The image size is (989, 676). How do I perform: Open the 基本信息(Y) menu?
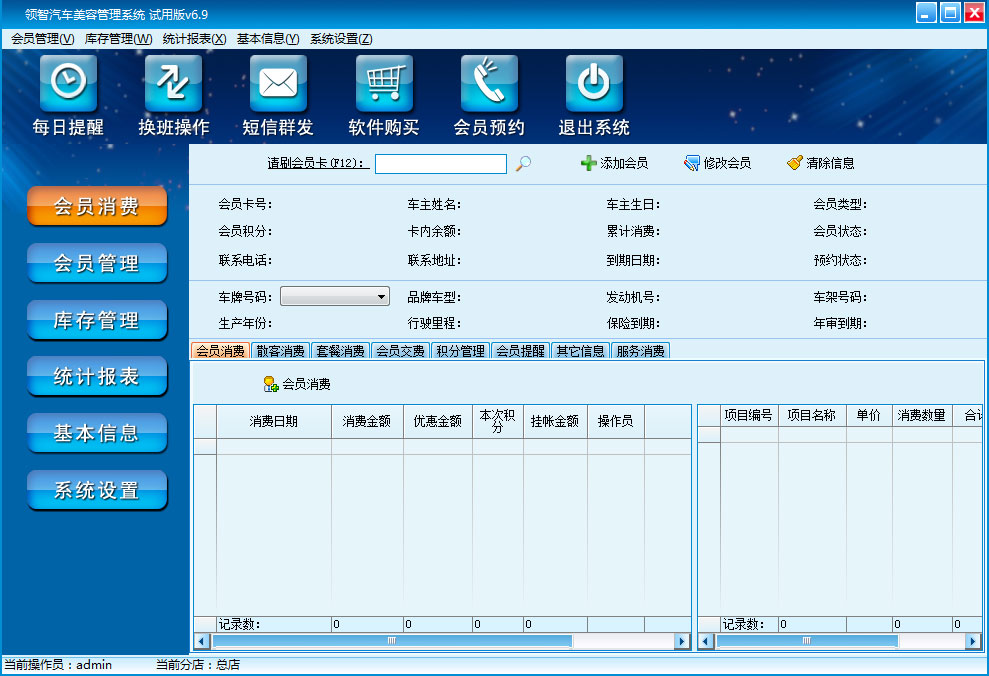268,39
